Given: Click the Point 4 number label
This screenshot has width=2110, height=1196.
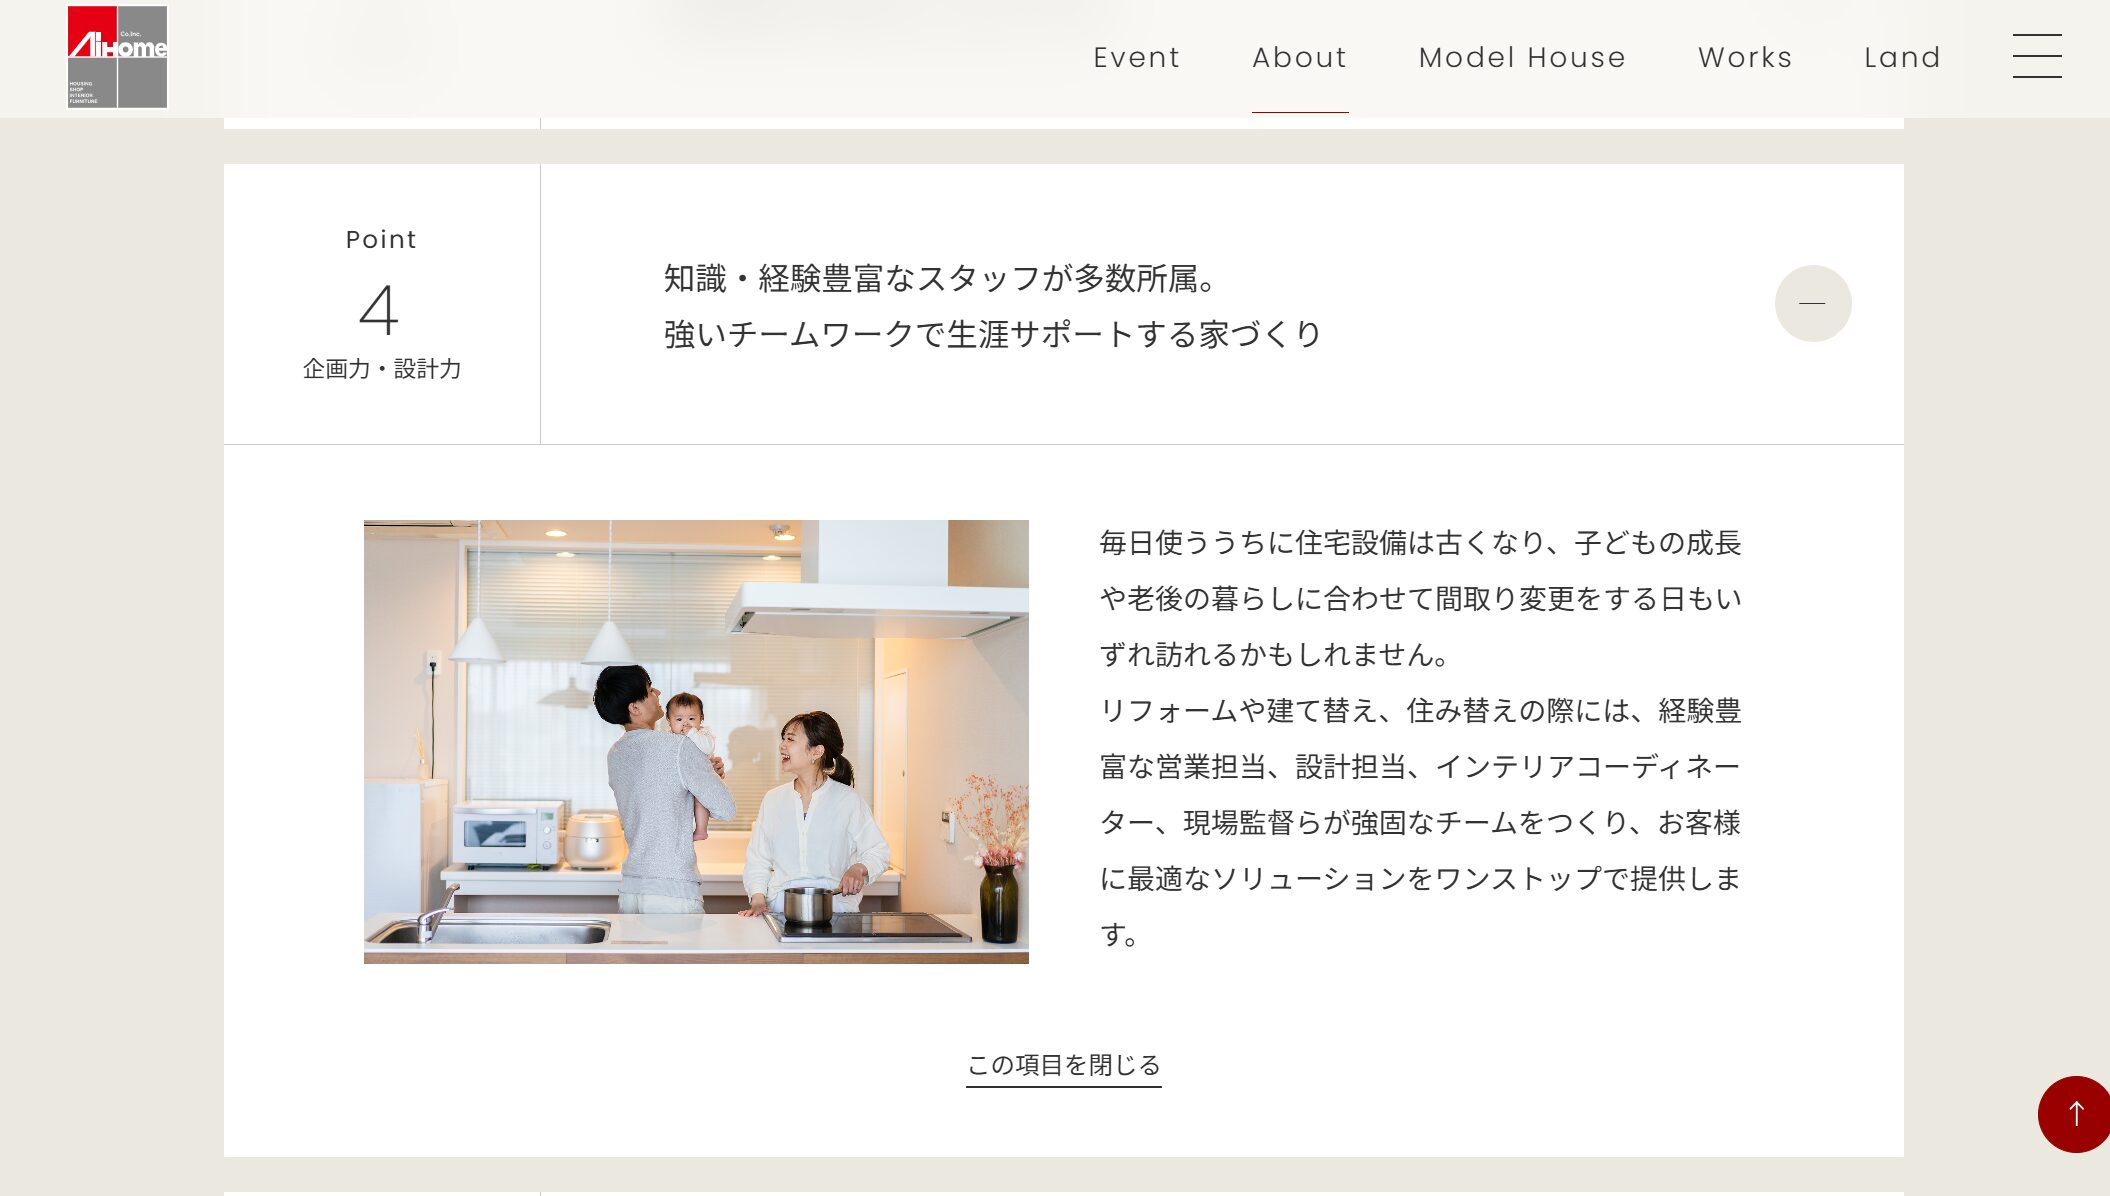Looking at the screenshot, I should 379,310.
